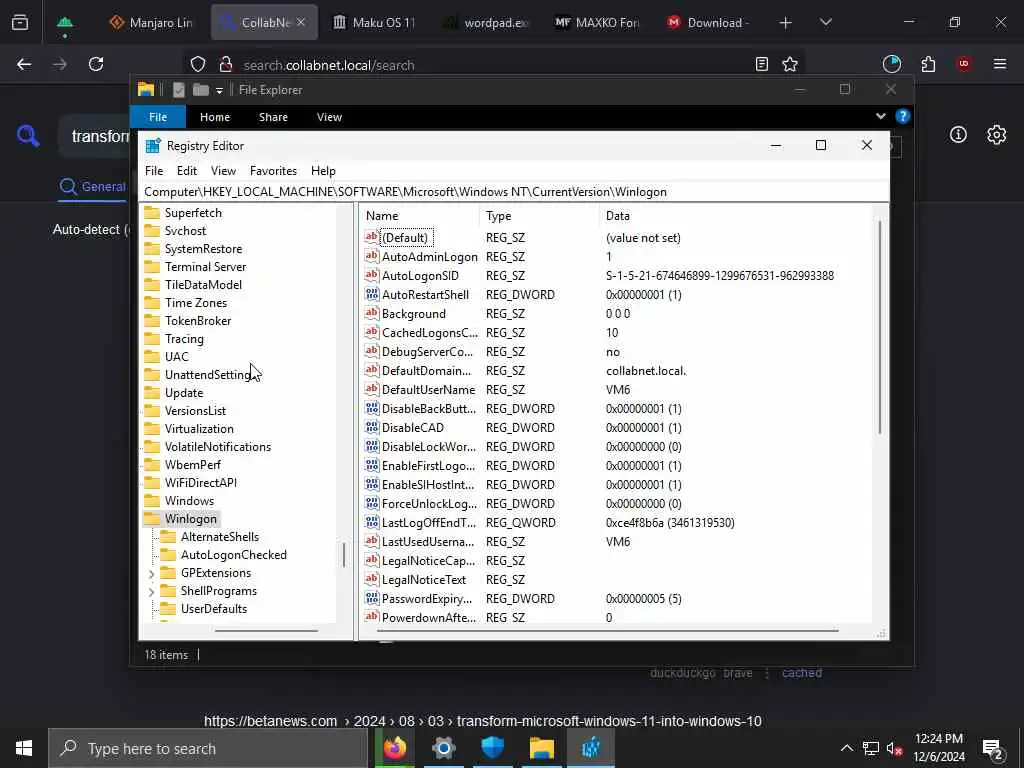Open File Explorer Home ribbon tab

[x=215, y=117]
